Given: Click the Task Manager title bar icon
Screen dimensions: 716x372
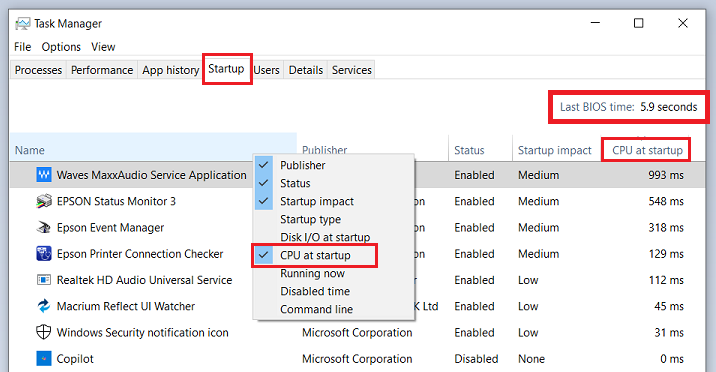Looking at the screenshot, I should [x=23, y=23].
